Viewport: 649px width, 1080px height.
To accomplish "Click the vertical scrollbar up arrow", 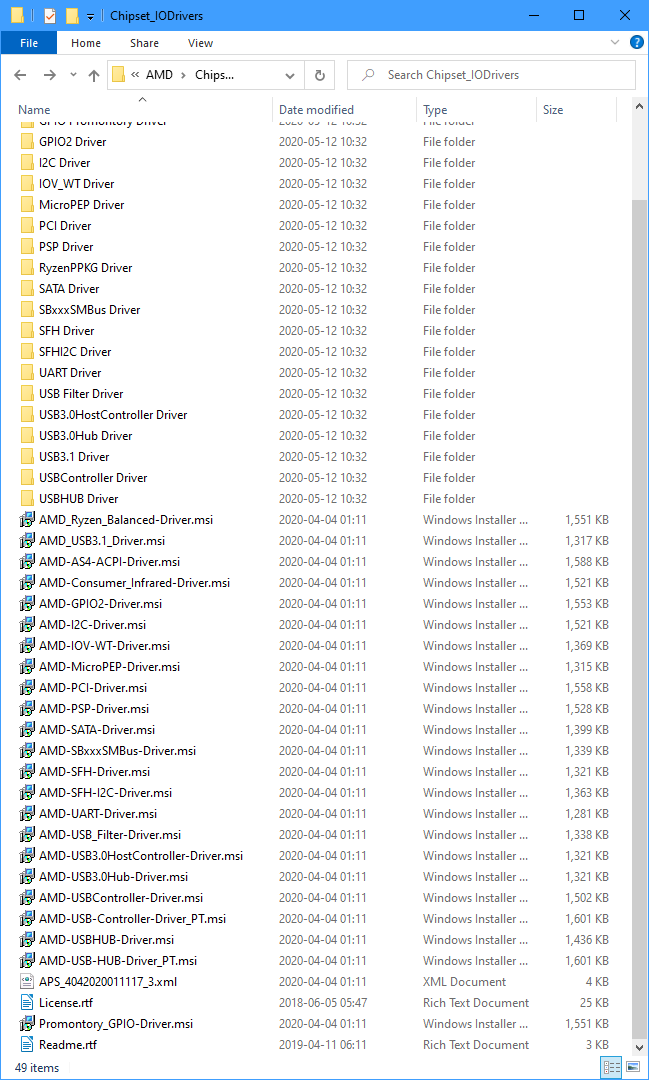I will [639, 107].
